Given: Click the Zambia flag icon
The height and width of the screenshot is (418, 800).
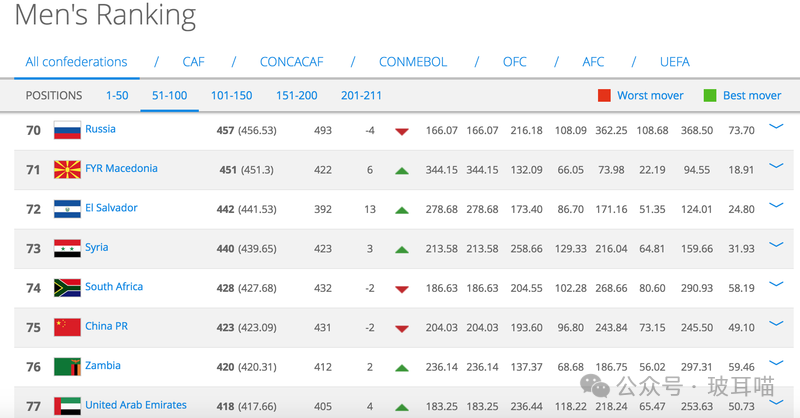Looking at the screenshot, I should click(x=67, y=366).
